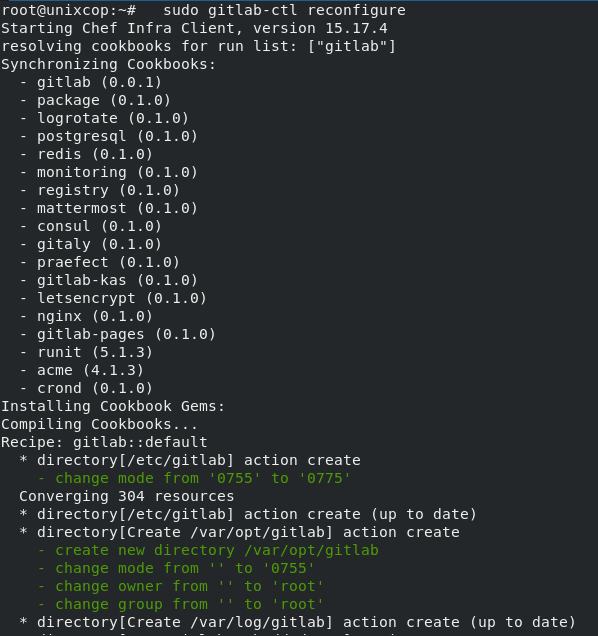Click the 'postgresql (0.1.0)' cookbook entry
This screenshot has height=636, width=598.
(x=117, y=136)
